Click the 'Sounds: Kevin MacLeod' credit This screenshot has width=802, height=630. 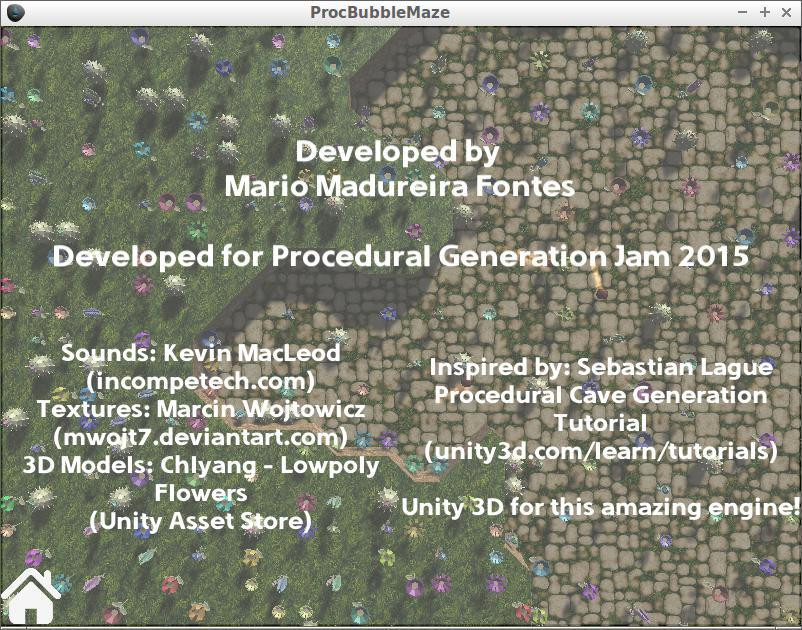coord(201,353)
